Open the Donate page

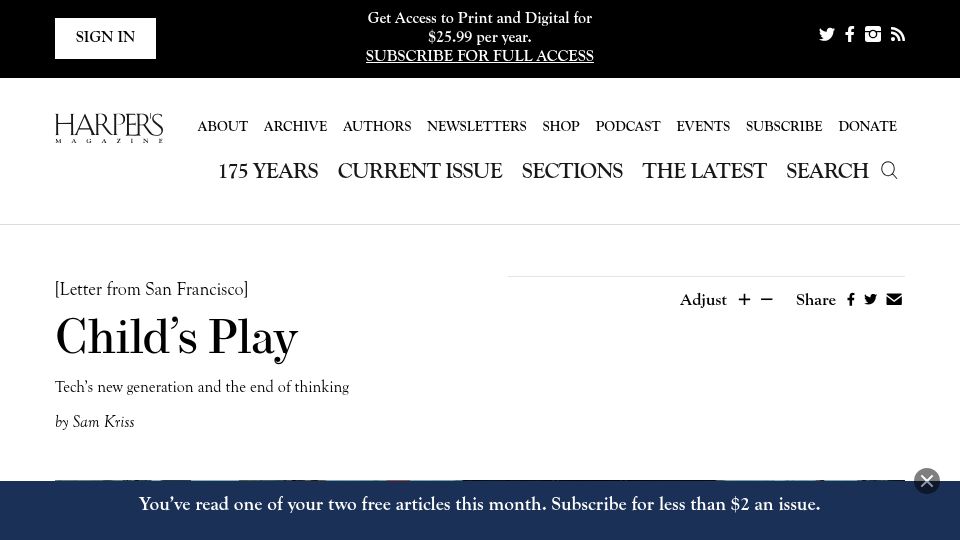click(x=867, y=126)
